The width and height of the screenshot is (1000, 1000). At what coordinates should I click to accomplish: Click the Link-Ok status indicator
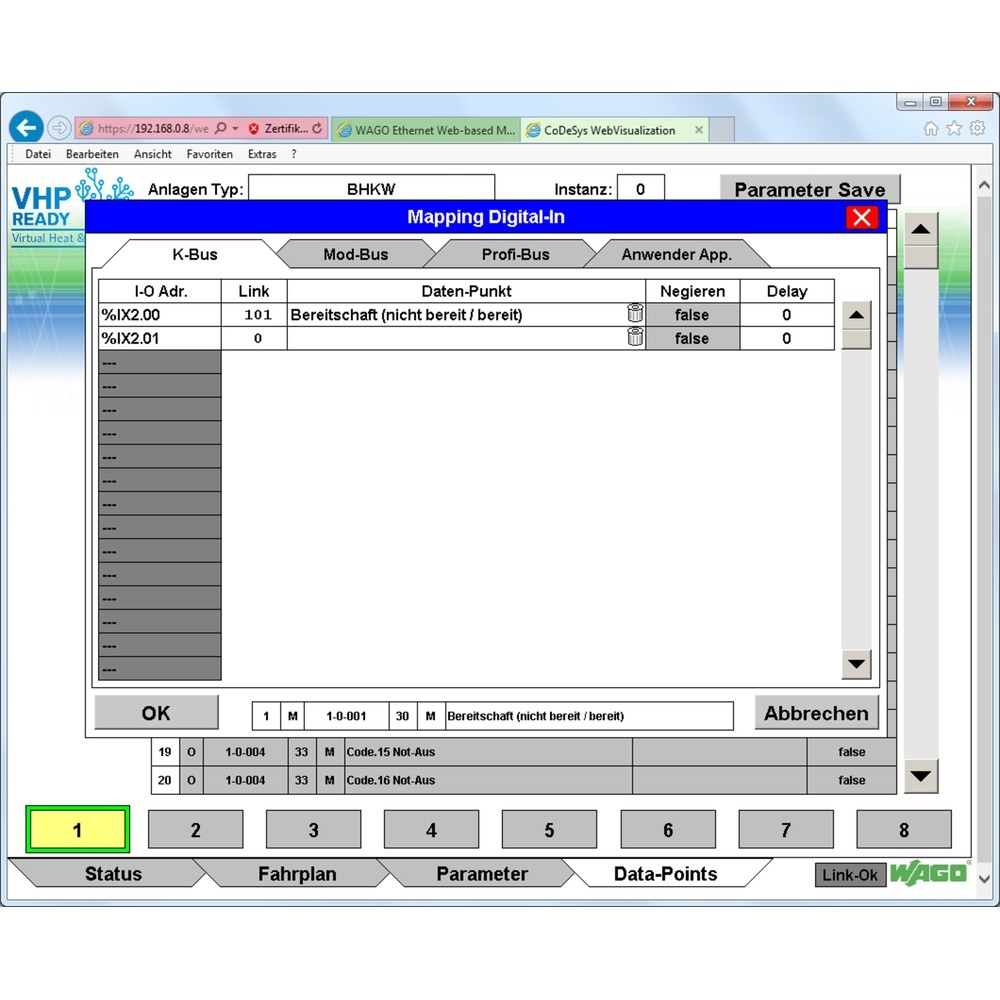(849, 874)
